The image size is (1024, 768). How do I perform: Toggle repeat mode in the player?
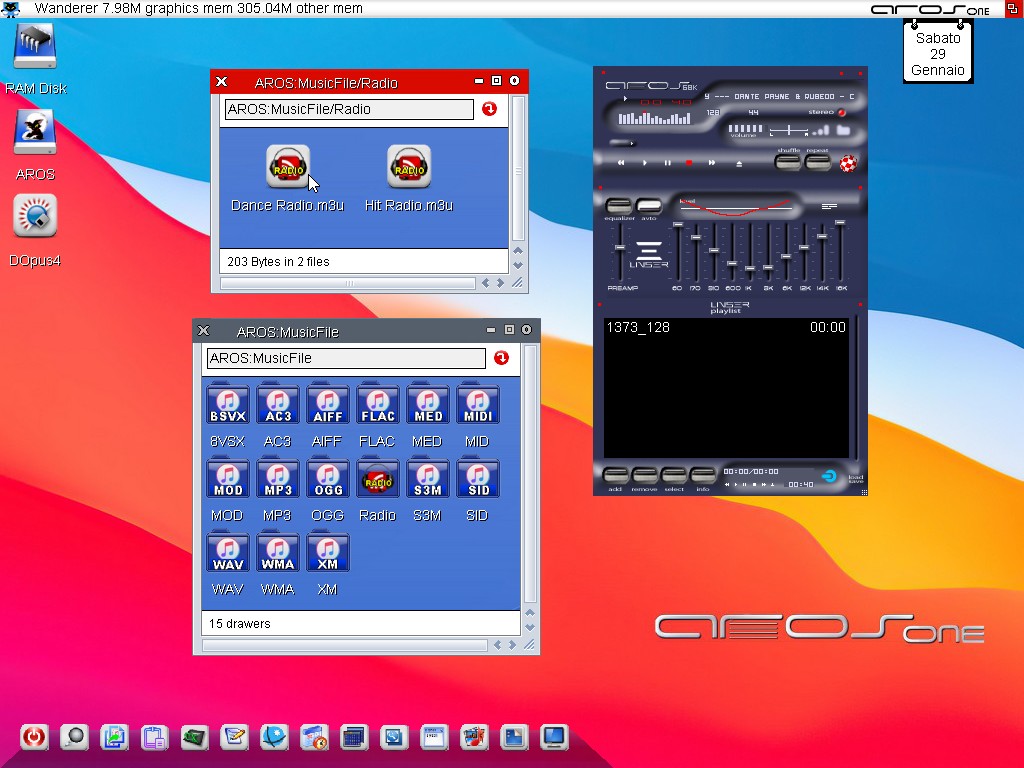[817, 161]
